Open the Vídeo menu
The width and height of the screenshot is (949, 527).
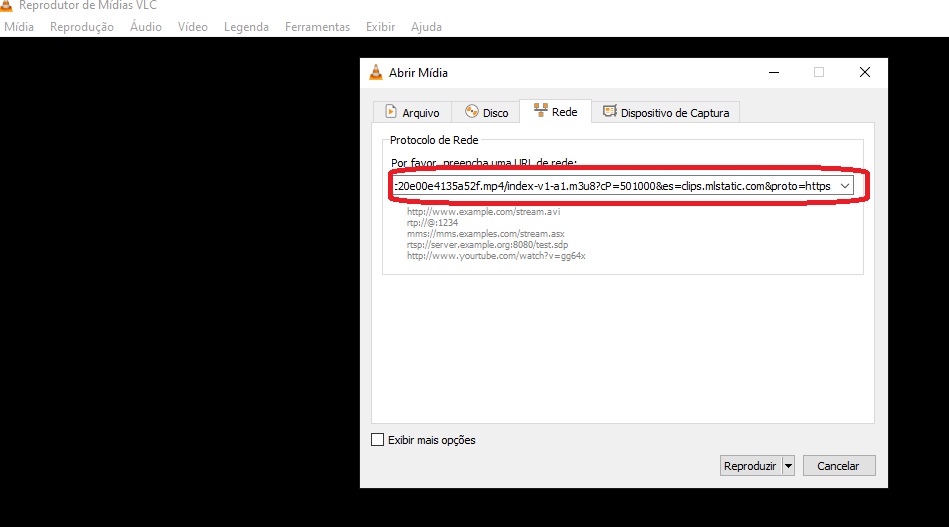[192, 27]
